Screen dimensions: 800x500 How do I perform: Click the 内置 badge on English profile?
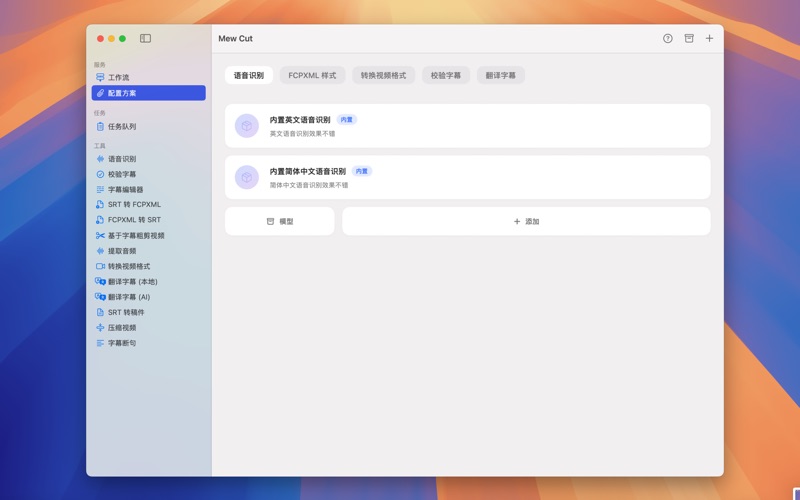pos(347,120)
